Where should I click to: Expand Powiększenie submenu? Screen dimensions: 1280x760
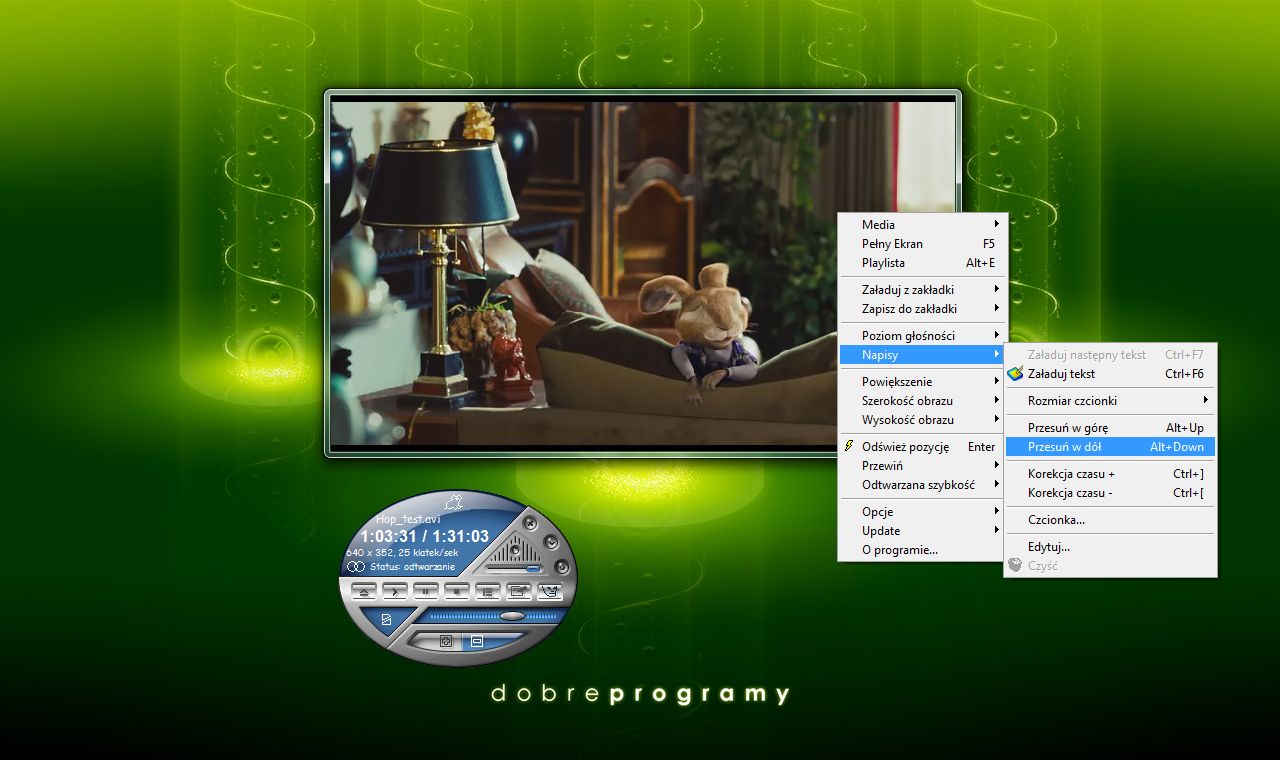[923, 381]
